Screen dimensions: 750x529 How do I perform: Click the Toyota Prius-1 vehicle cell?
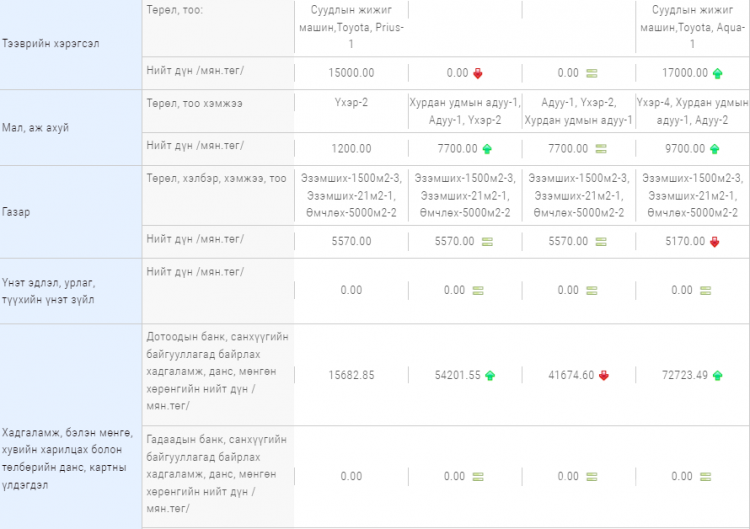point(351,28)
